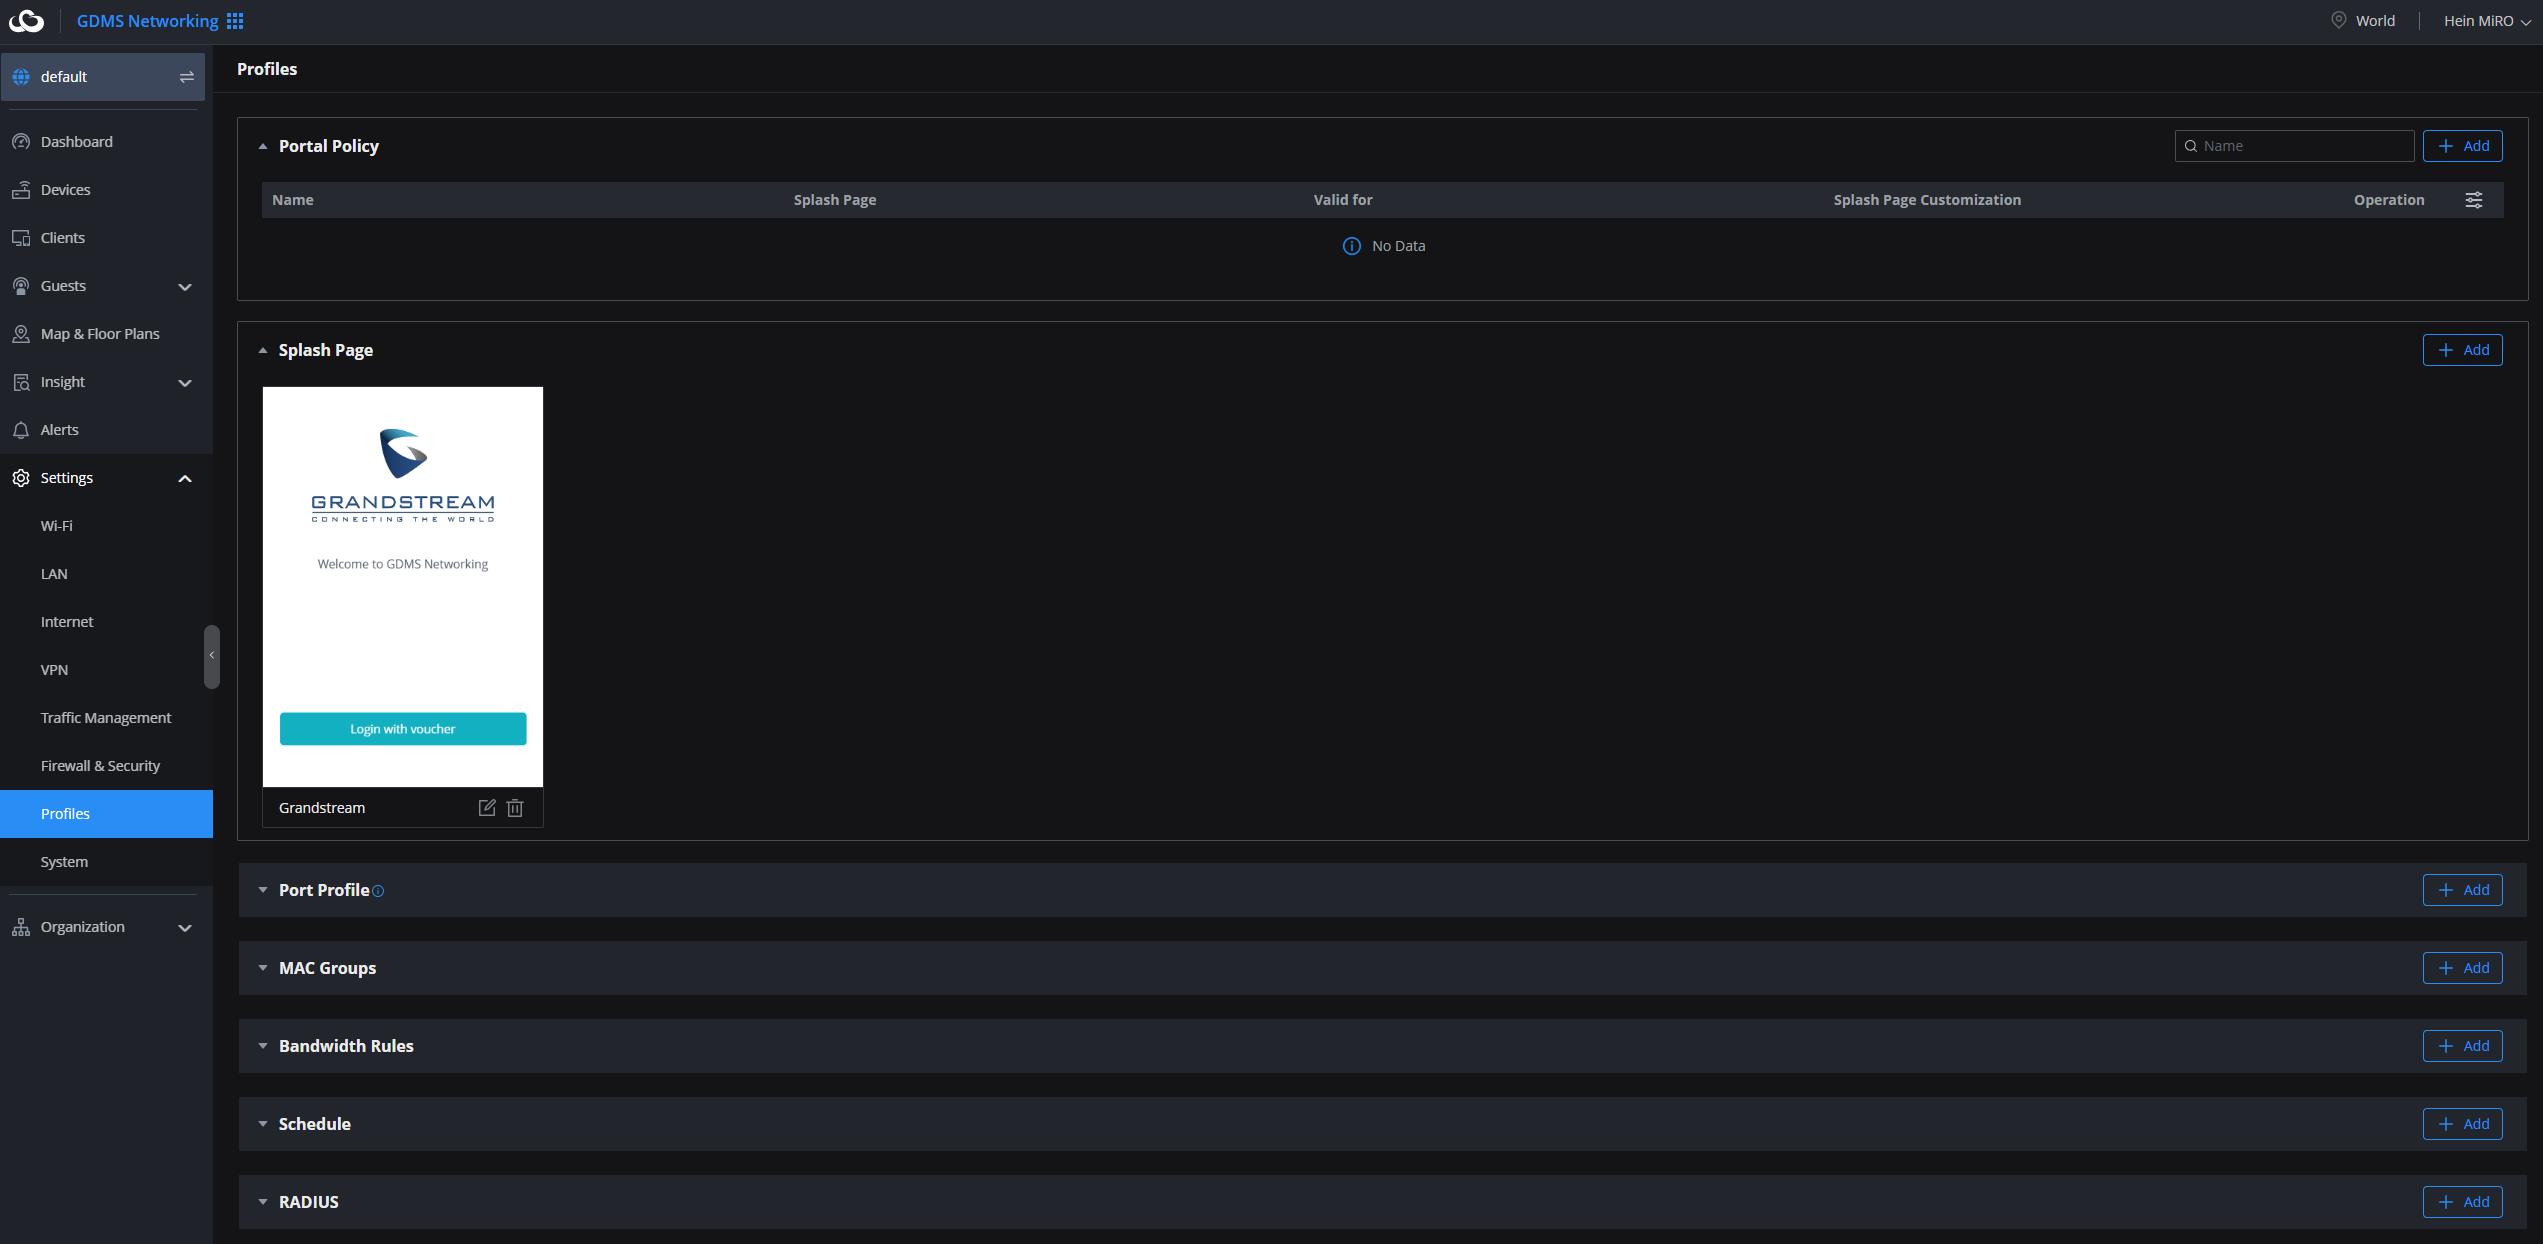Screen dimensions: 2543x1244
Task: Click the info icon next to Port Profile
Action: point(378,891)
